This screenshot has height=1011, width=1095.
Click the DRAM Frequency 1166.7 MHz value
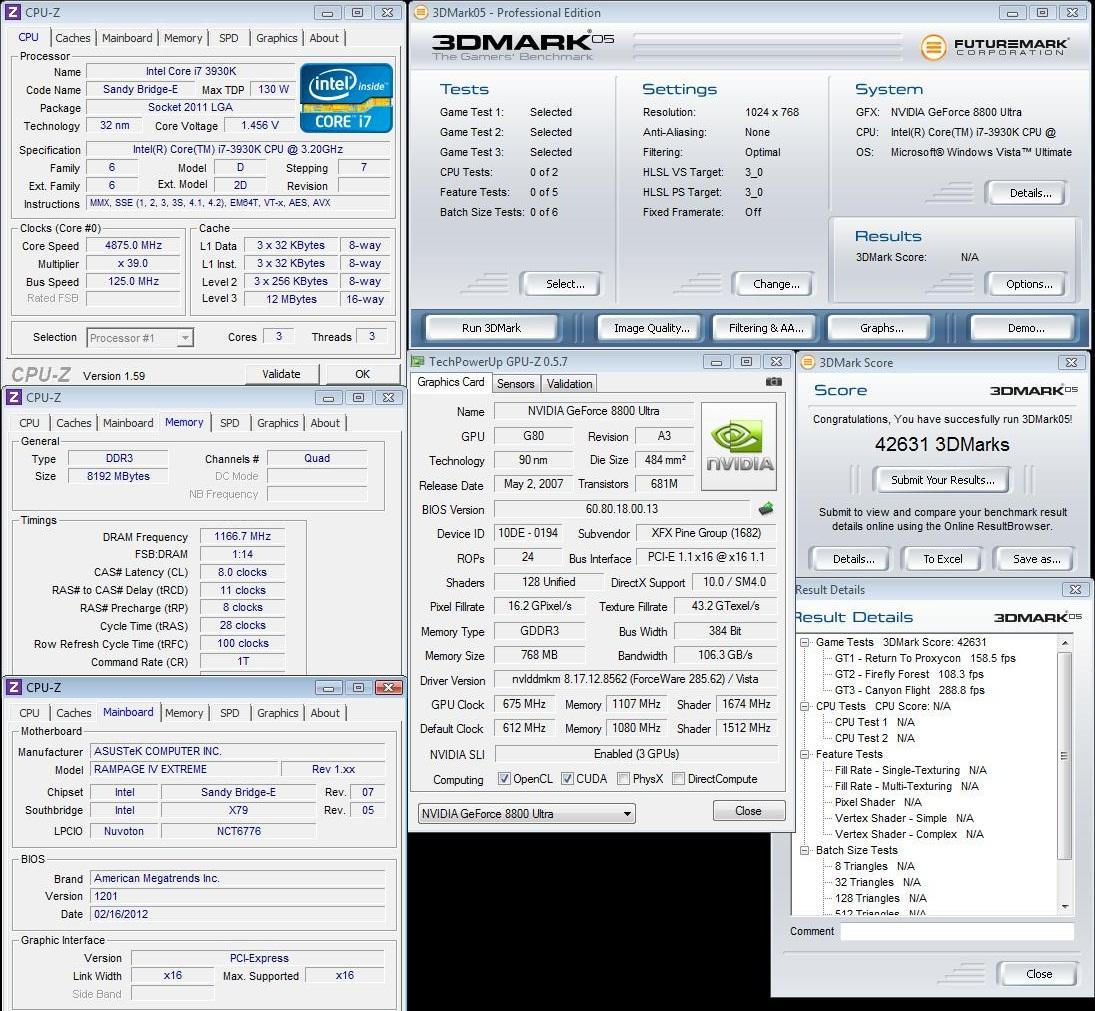242,536
